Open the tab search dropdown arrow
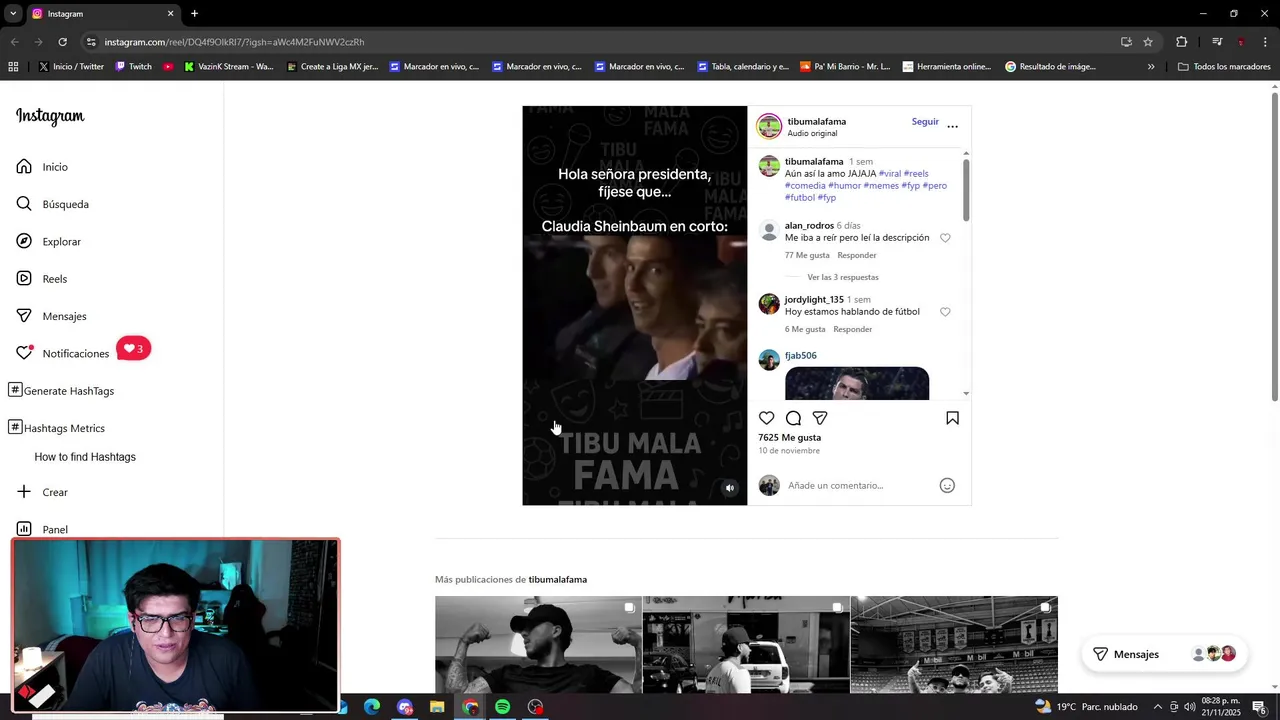This screenshot has width=1280, height=720. (x=12, y=14)
